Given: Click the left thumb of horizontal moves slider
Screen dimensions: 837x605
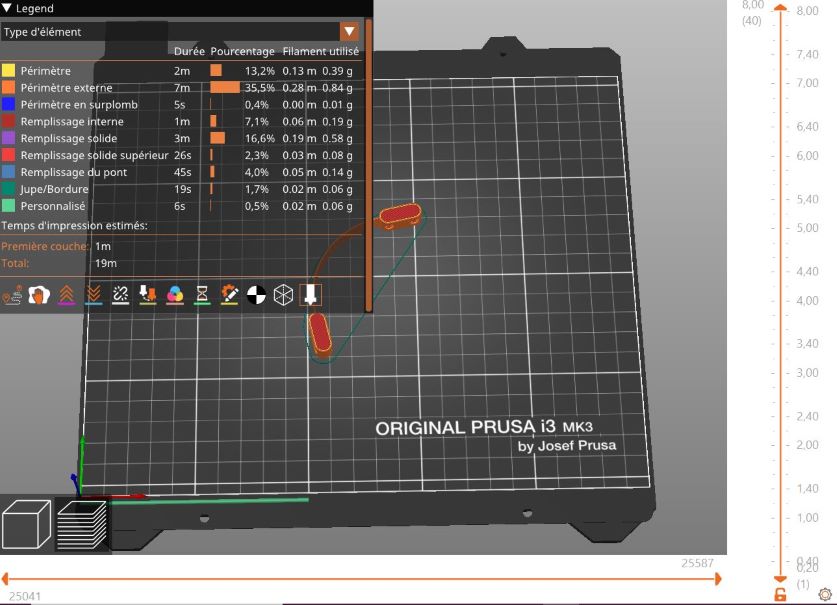Looking at the screenshot, I should 5,578.
